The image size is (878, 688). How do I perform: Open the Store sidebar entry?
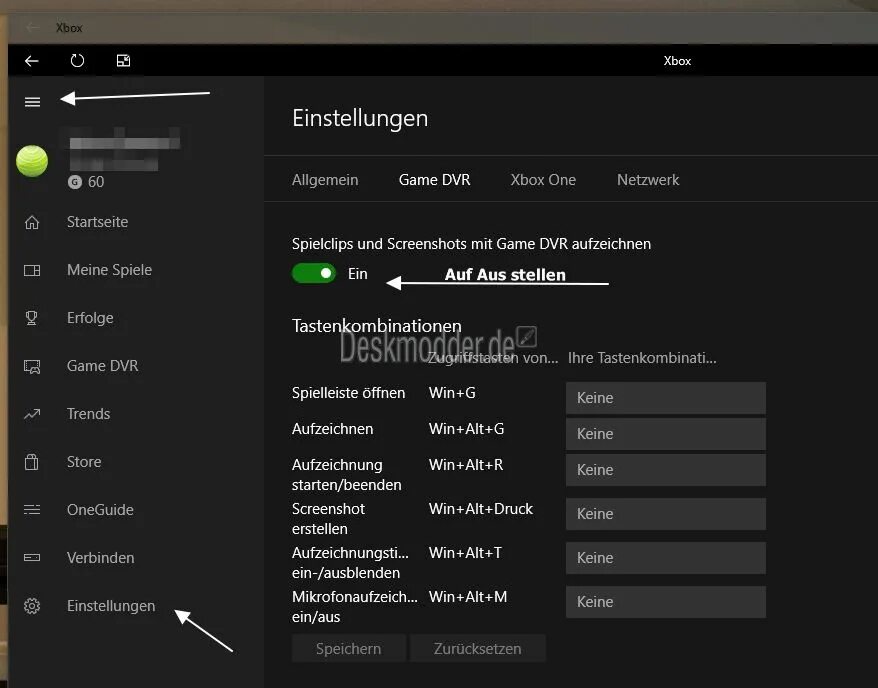pos(84,462)
